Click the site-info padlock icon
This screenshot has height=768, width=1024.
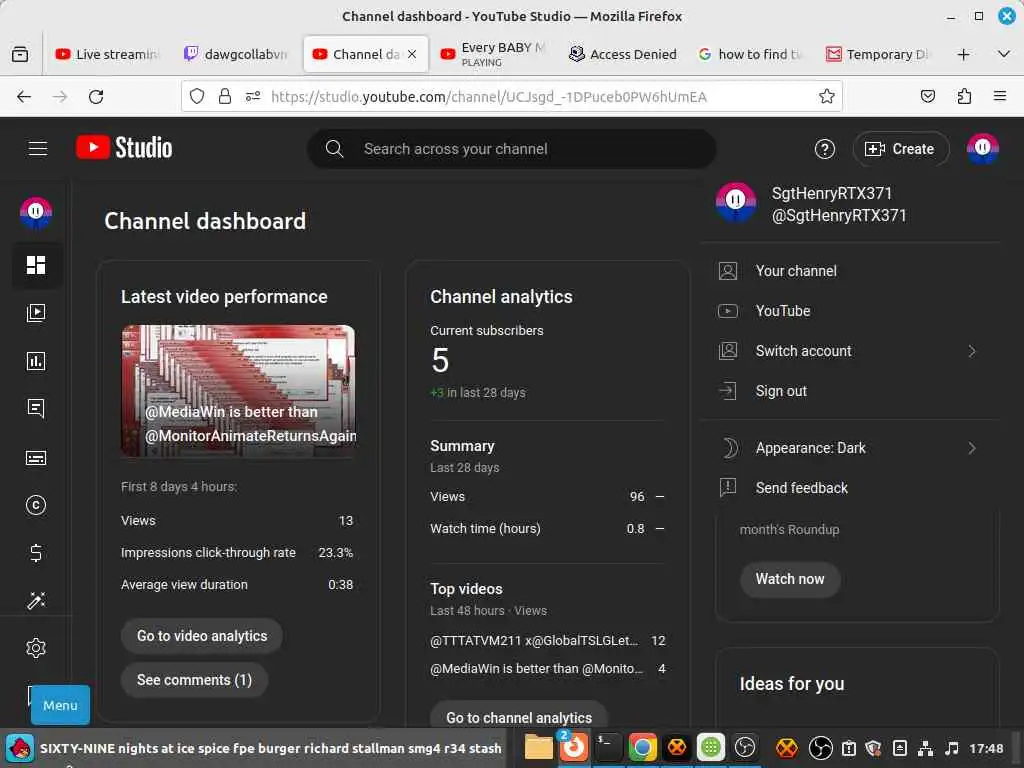point(225,97)
